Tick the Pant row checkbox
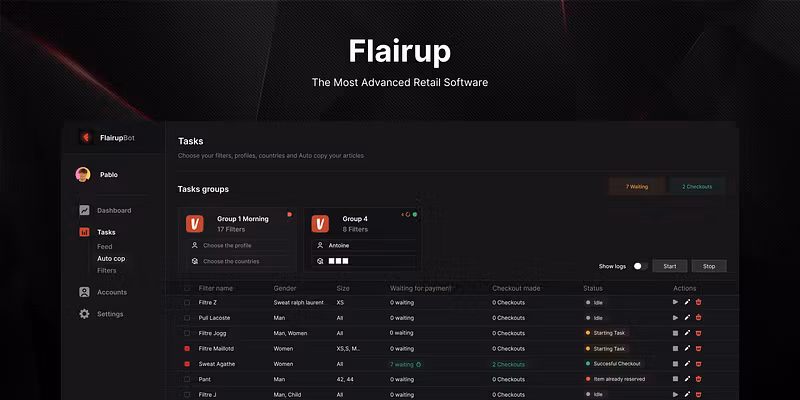This screenshot has width=800, height=400. point(187,379)
